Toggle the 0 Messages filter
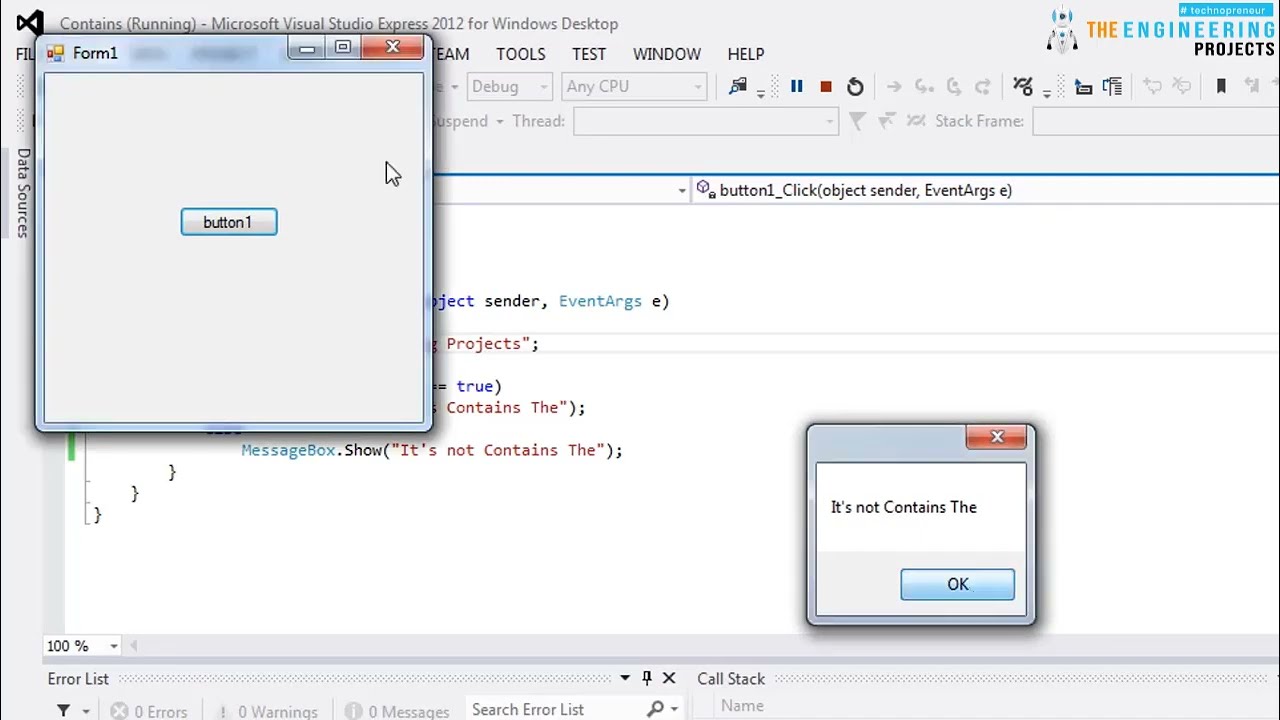The height and width of the screenshot is (720, 1280). 397,712
